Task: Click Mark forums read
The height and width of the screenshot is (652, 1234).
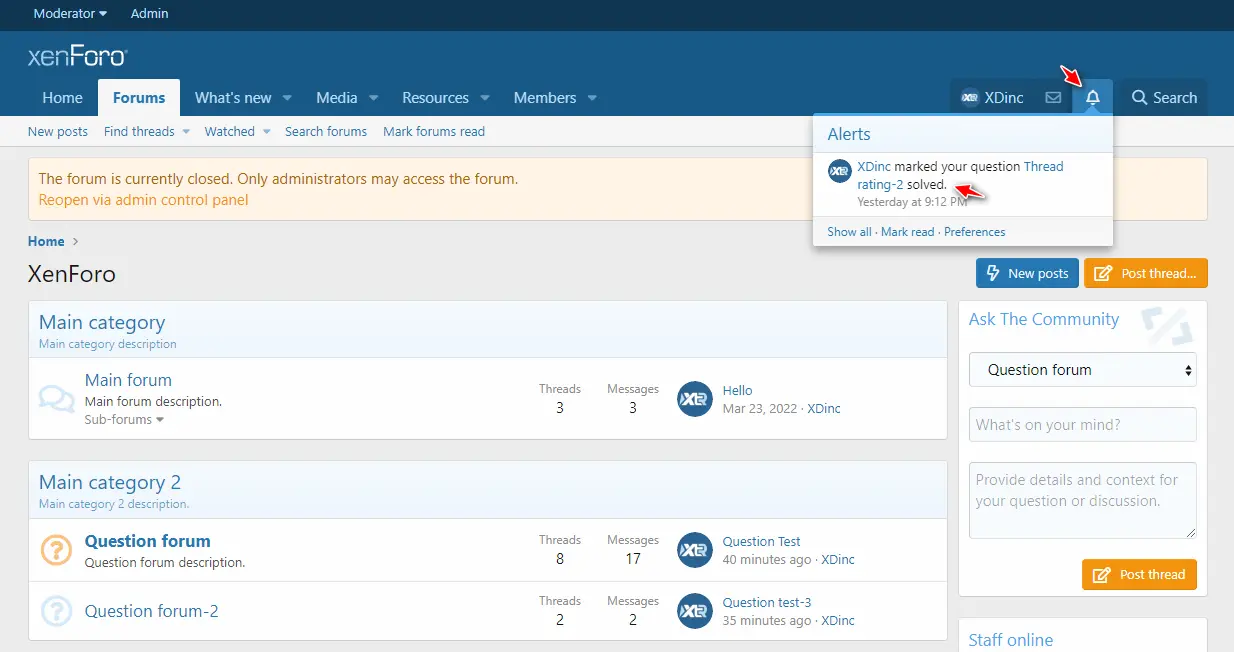Action: pos(434,131)
